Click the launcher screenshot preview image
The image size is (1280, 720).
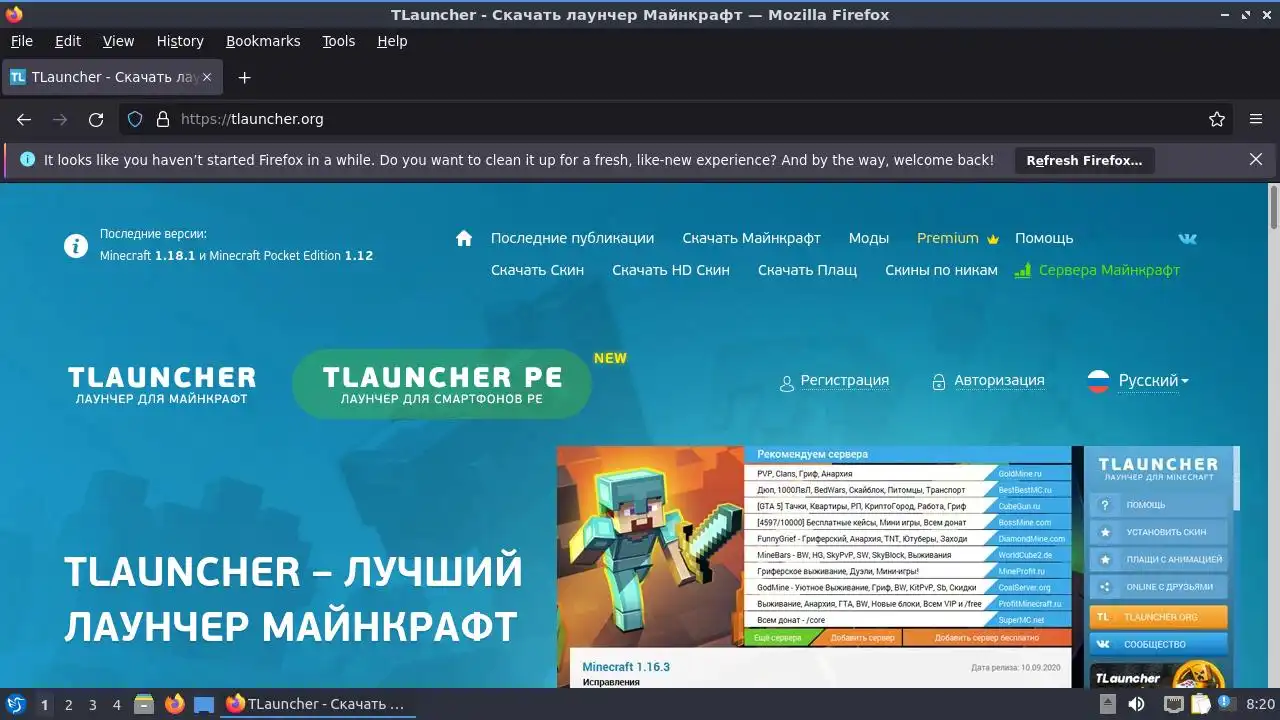(x=898, y=567)
